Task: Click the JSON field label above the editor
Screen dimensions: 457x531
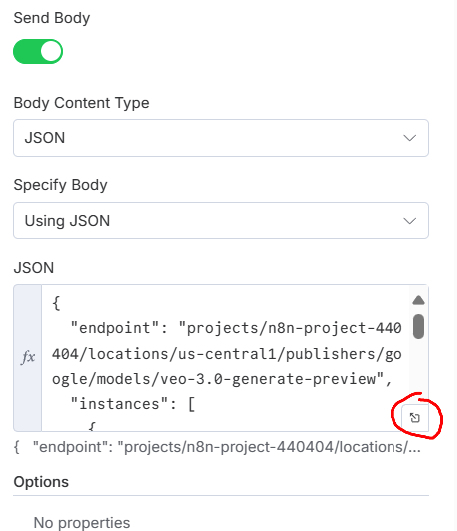Action: (x=34, y=268)
